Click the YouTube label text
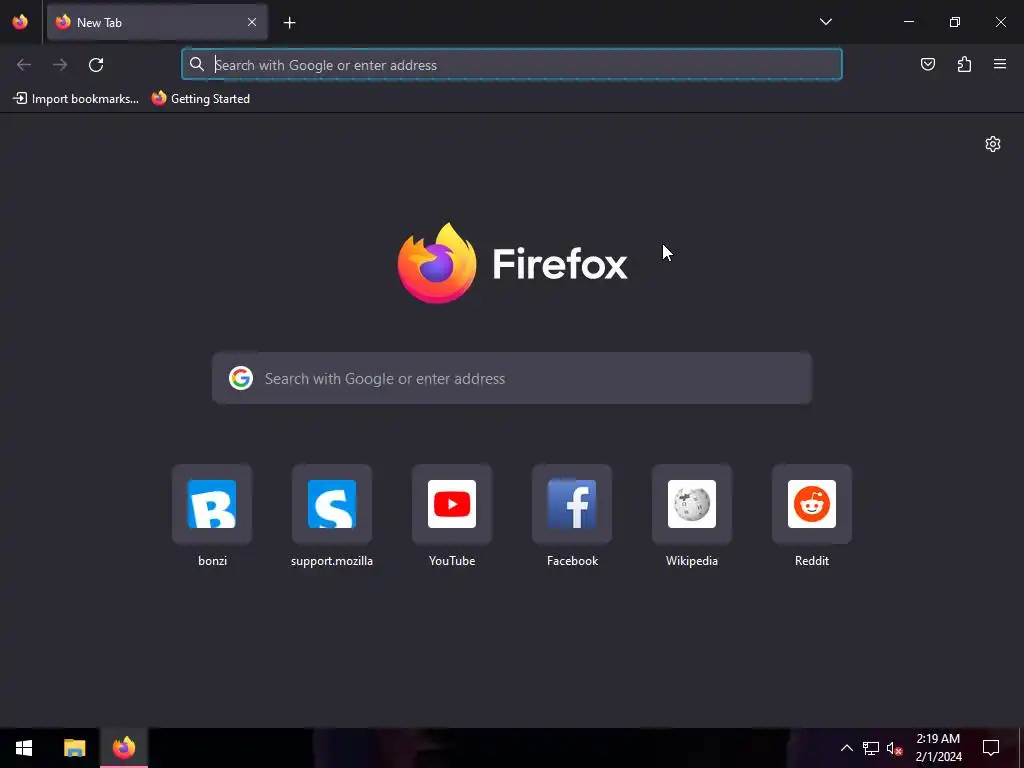1024x768 pixels. (x=452, y=561)
